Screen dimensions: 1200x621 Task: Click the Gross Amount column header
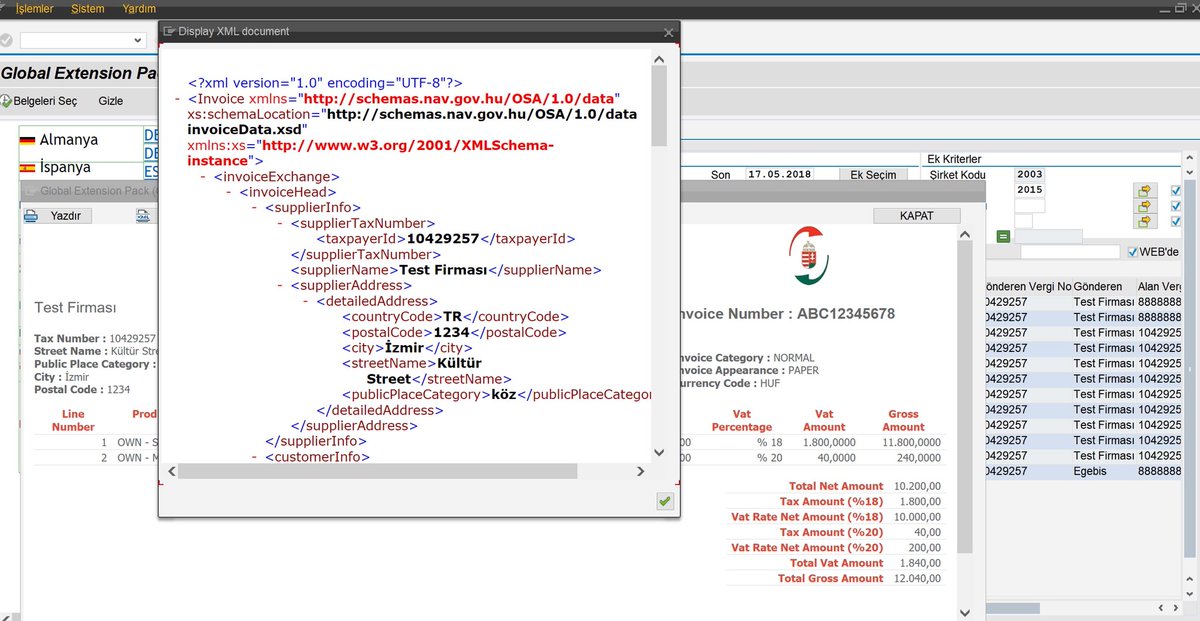point(904,420)
